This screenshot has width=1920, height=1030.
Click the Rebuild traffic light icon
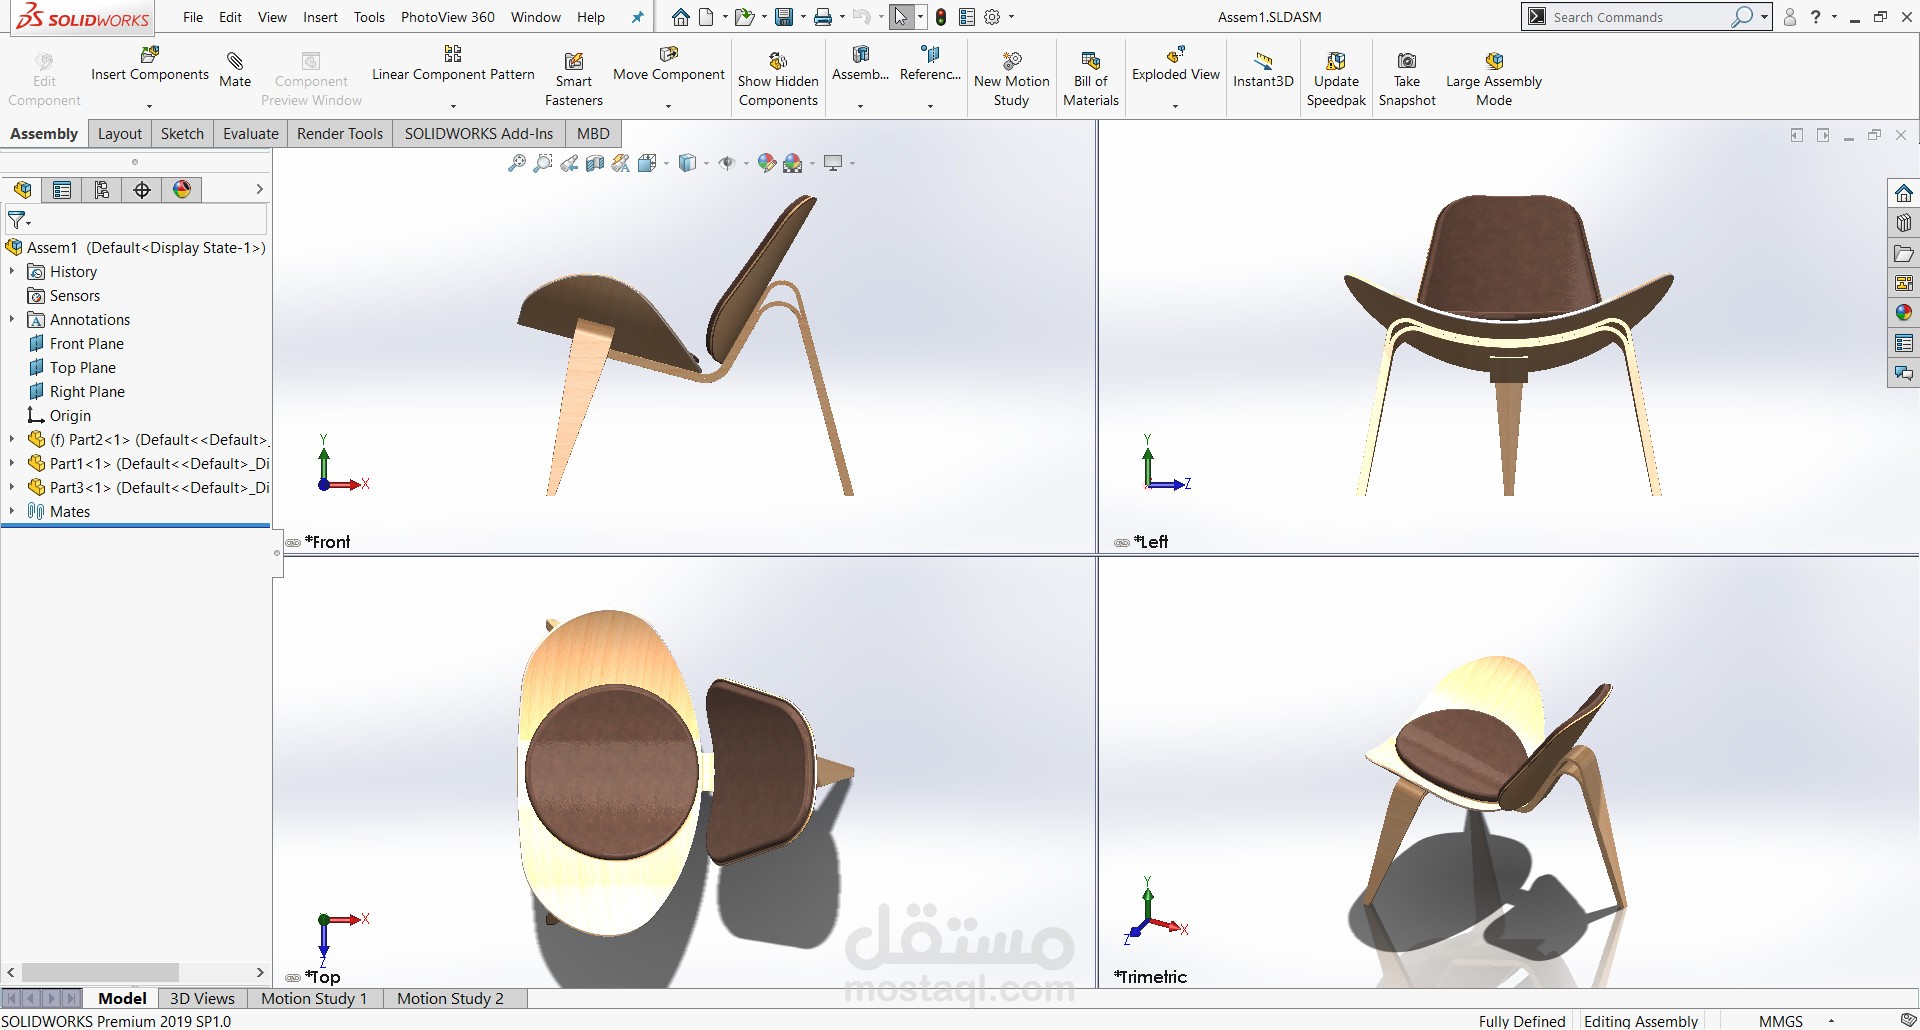[x=941, y=17]
